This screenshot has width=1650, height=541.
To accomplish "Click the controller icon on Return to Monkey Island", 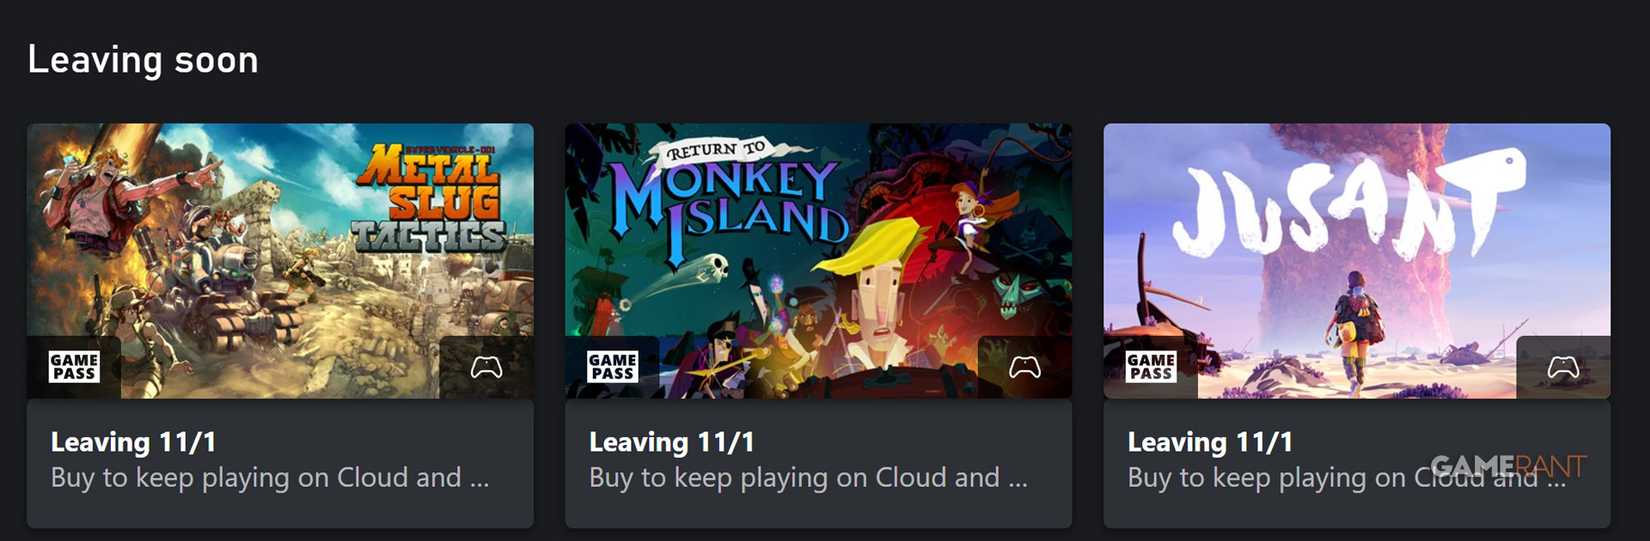I will (1025, 367).
